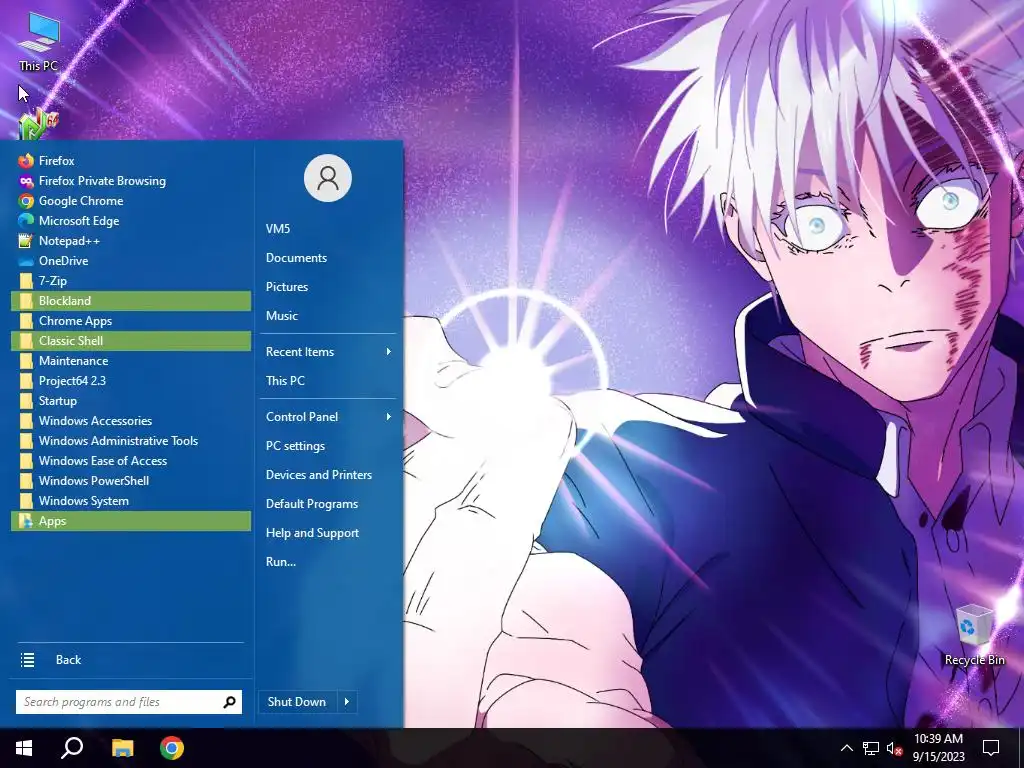Expand the Startup folder

(131, 401)
